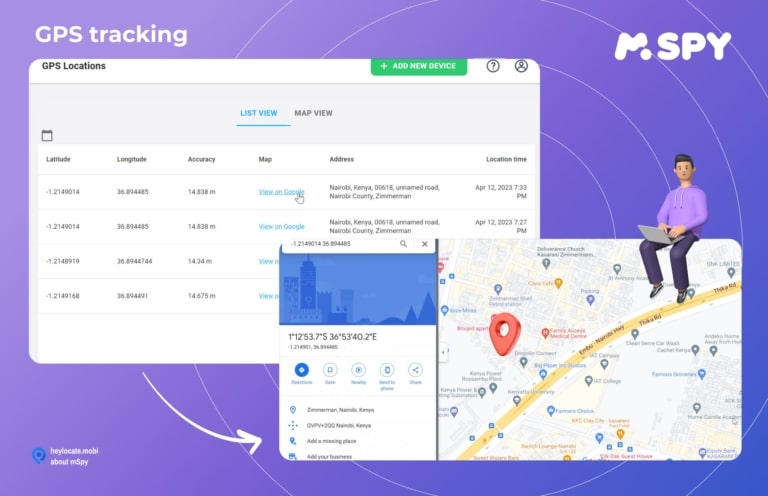Click the Send to phone icon
Screen dimensions: 768x496
tap(387, 370)
